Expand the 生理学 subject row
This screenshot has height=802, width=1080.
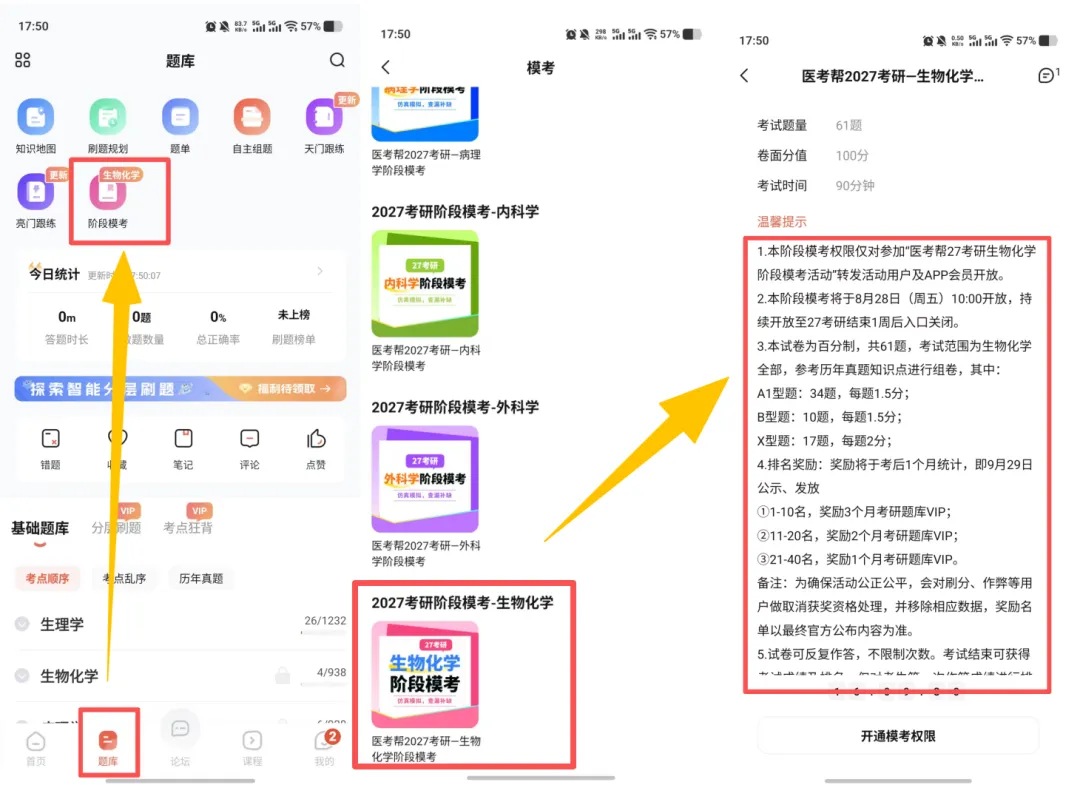coord(180,624)
